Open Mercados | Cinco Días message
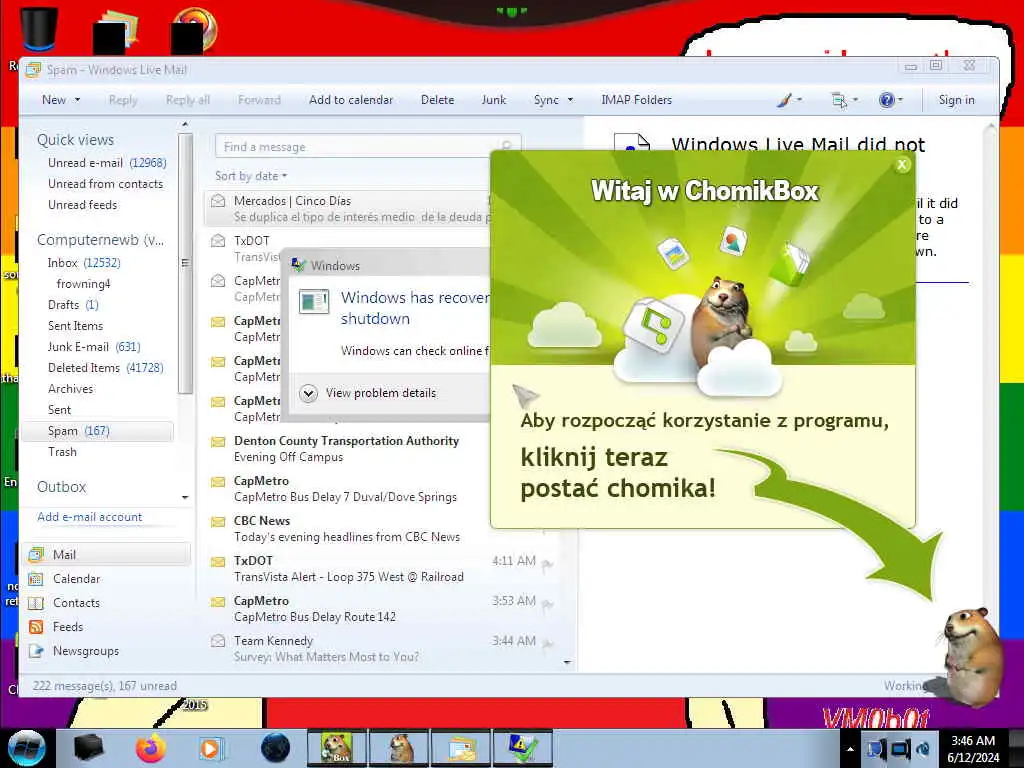The width and height of the screenshot is (1024, 768). coord(347,208)
